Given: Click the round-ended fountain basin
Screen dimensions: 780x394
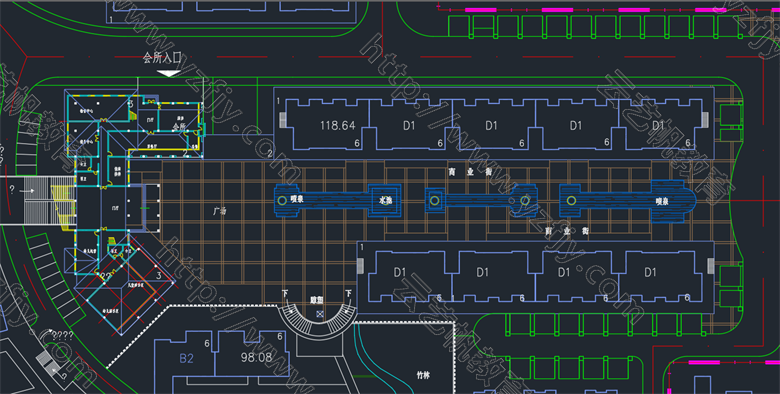Looking at the screenshot, I should pyautogui.click(x=672, y=201).
